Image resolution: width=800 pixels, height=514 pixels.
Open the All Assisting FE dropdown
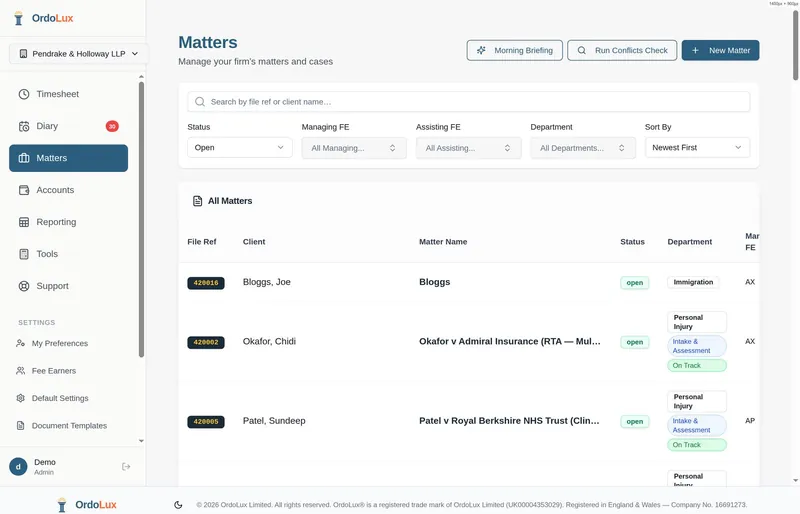click(468, 148)
